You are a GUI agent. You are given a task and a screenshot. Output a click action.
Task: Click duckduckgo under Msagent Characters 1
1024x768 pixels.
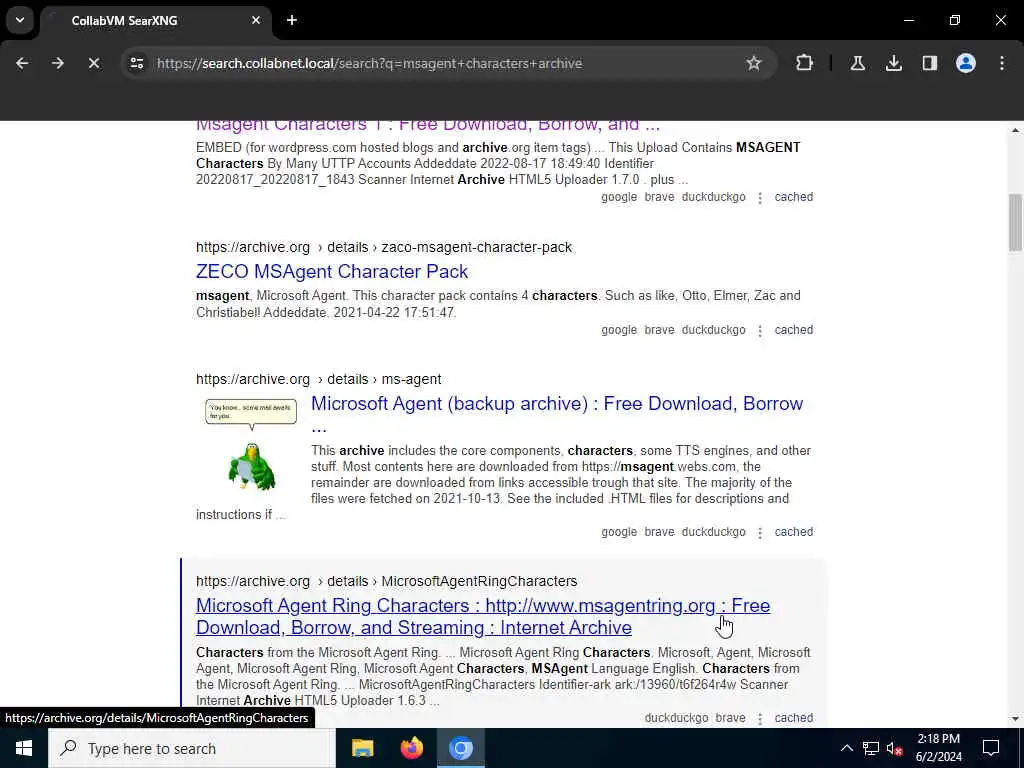(x=713, y=197)
